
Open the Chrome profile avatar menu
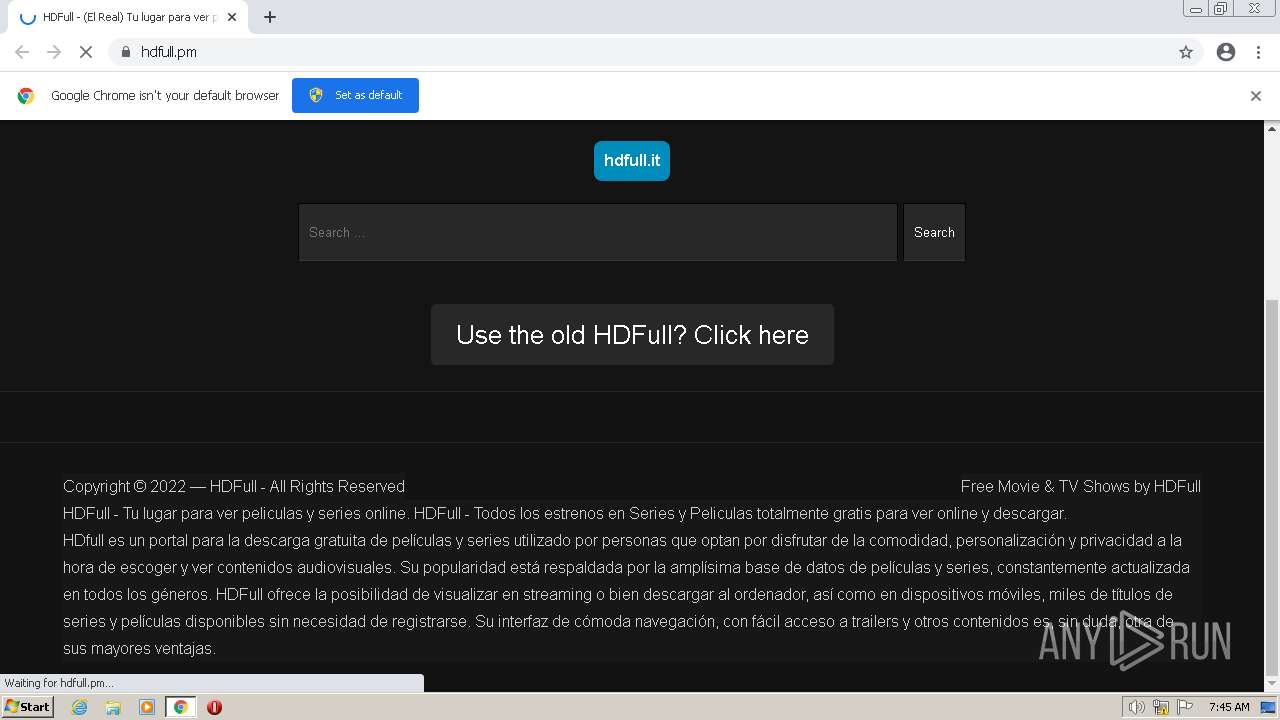tap(1226, 52)
